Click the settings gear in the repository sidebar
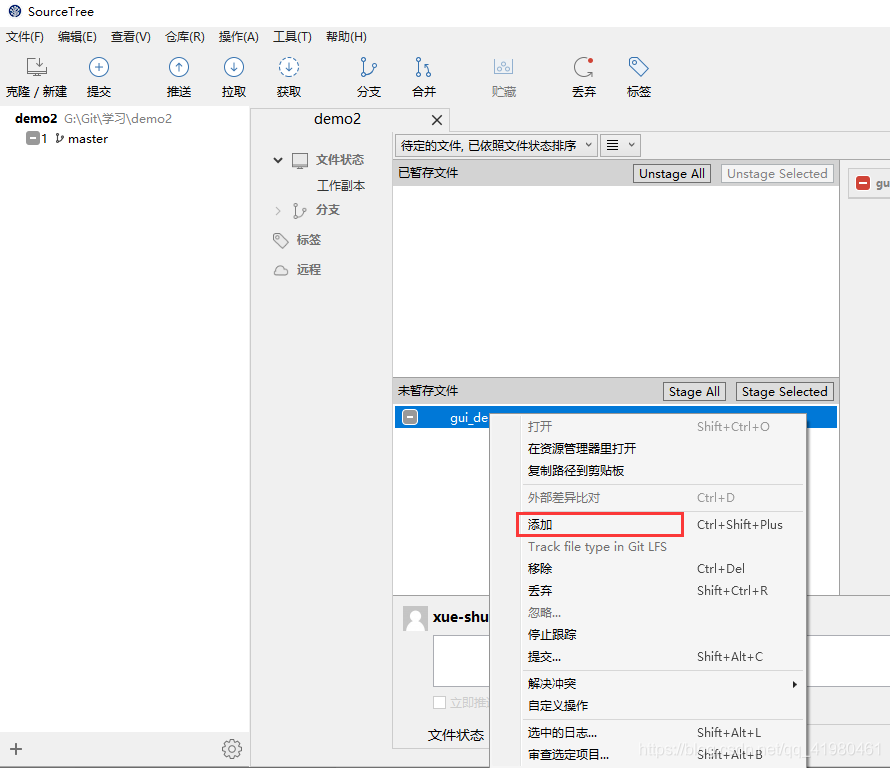Image resolution: width=890 pixels, height=768 pixels. click(232, 749)
